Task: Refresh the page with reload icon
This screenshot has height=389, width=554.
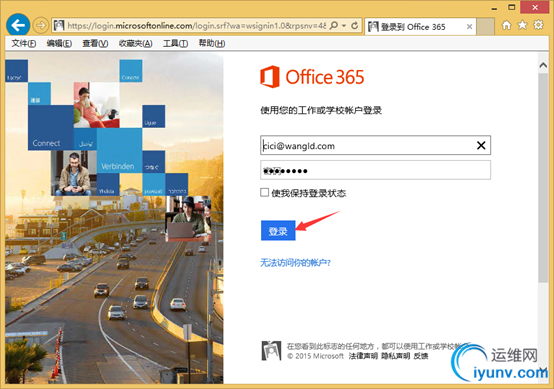Action: coord(354,25)
